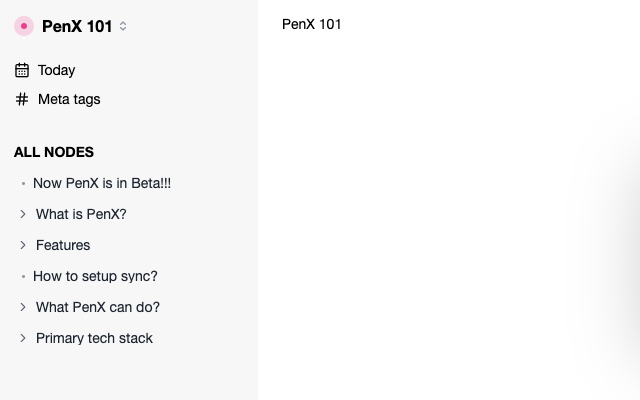Open the 'How to setup sync?' node
This screenshot has width=640, height=400.
[x=95, y=276]
